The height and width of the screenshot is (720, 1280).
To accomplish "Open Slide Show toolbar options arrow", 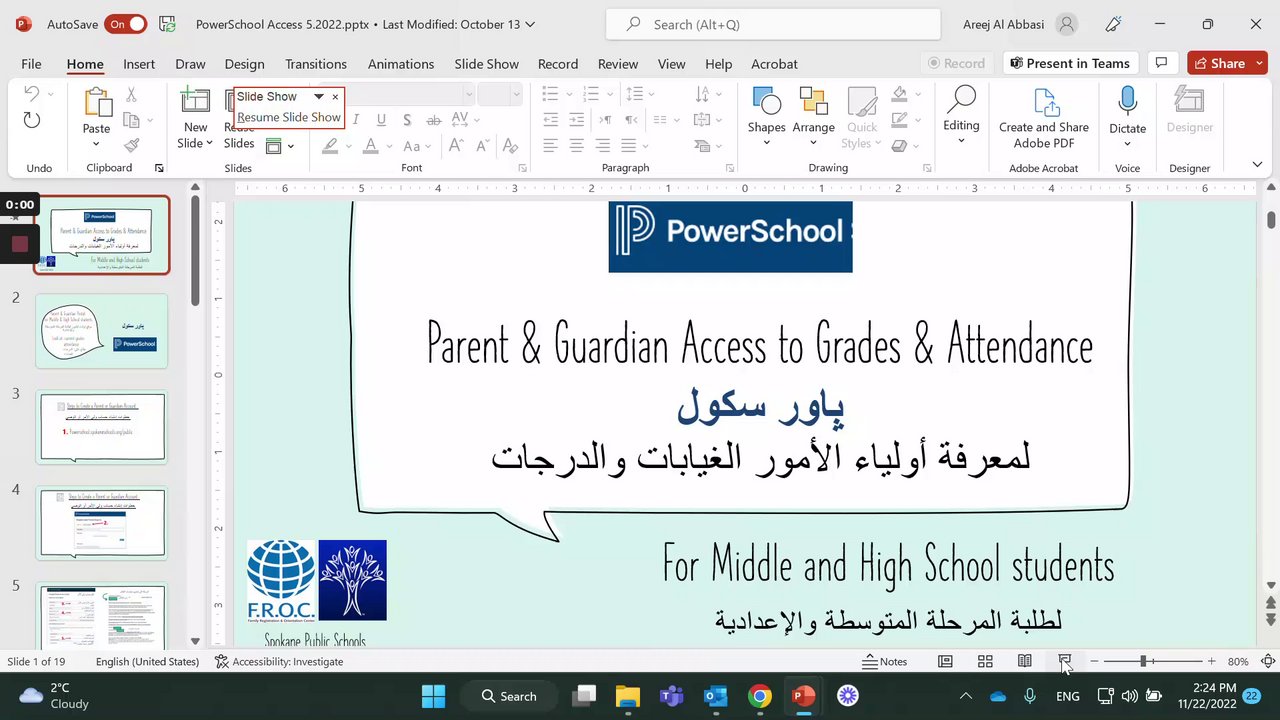I will (319, 97).
